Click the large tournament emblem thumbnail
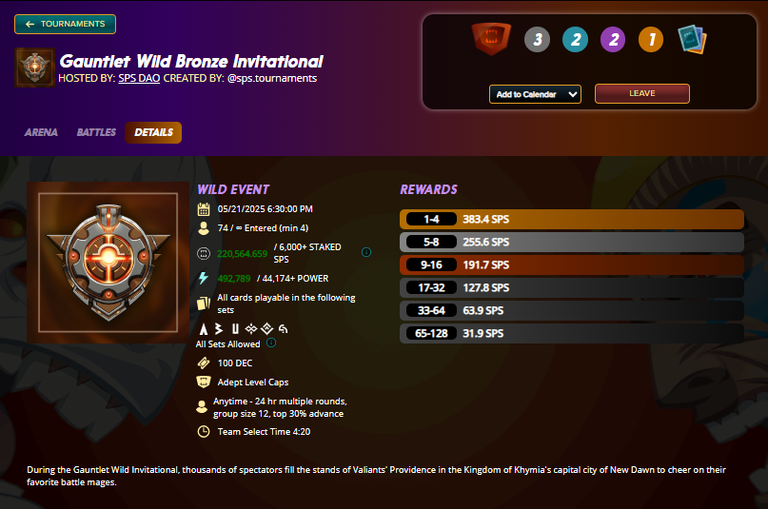This screenshot has width=768, height=509. tap(108, 263)
